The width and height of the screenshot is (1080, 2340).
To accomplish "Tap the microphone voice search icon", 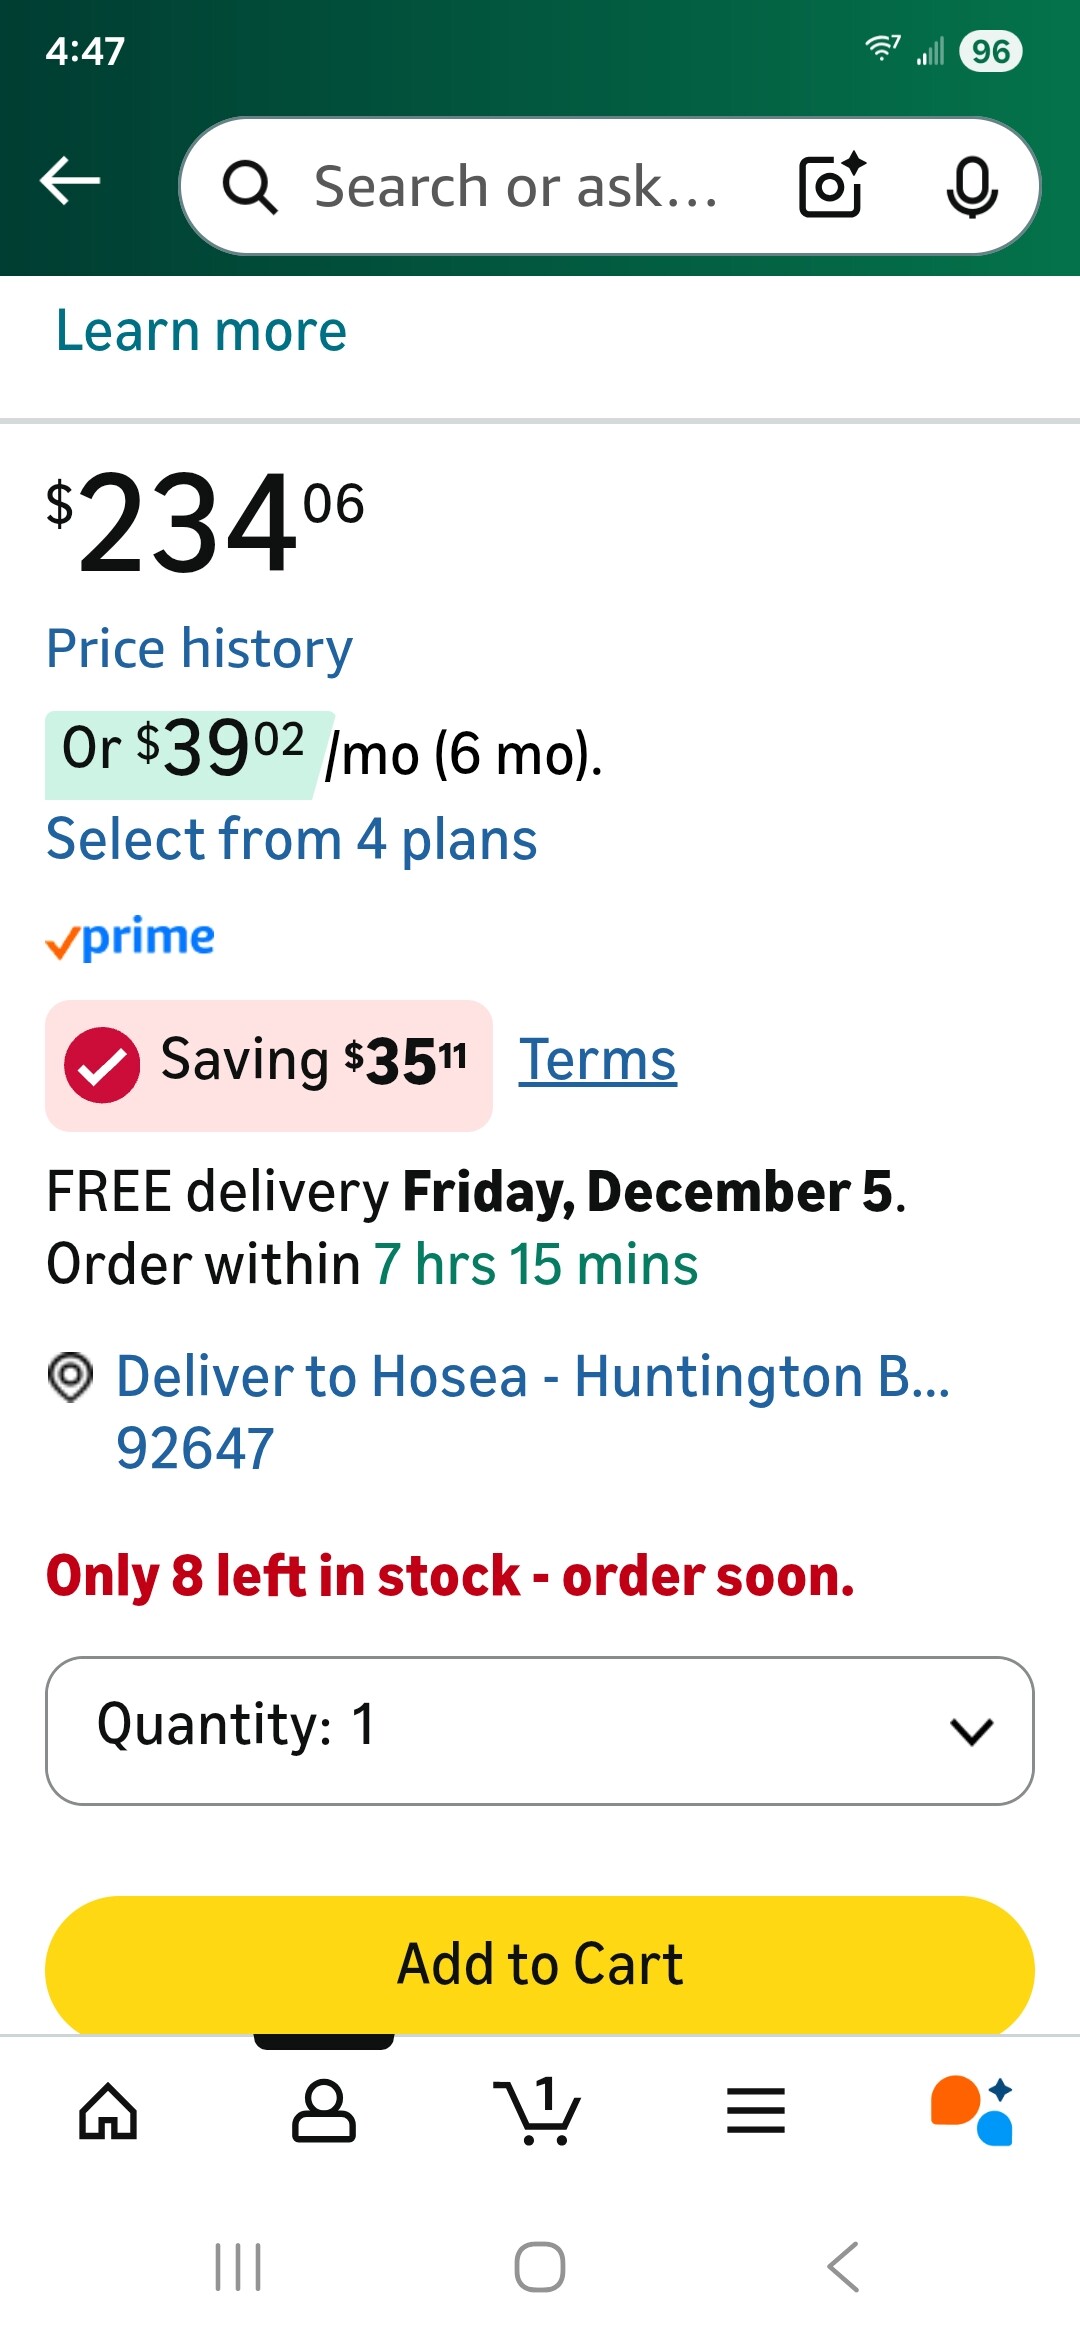I will pyautogui.click(x=971, y=186).
